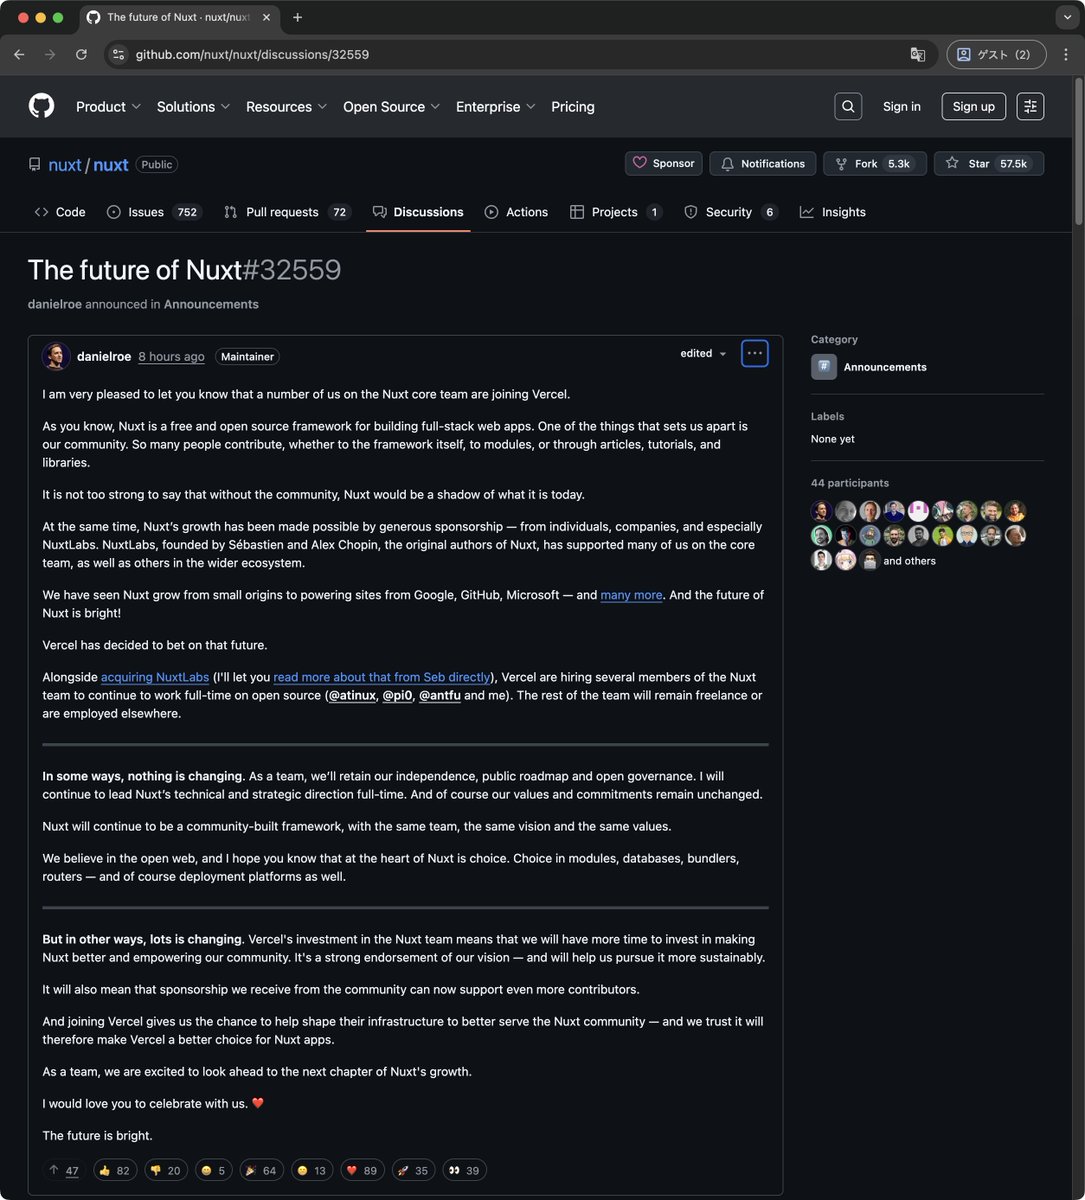Screen dimensions: 1085x1200
Task: Open the Product dropdown menu
Action: [x=109, y=106]
